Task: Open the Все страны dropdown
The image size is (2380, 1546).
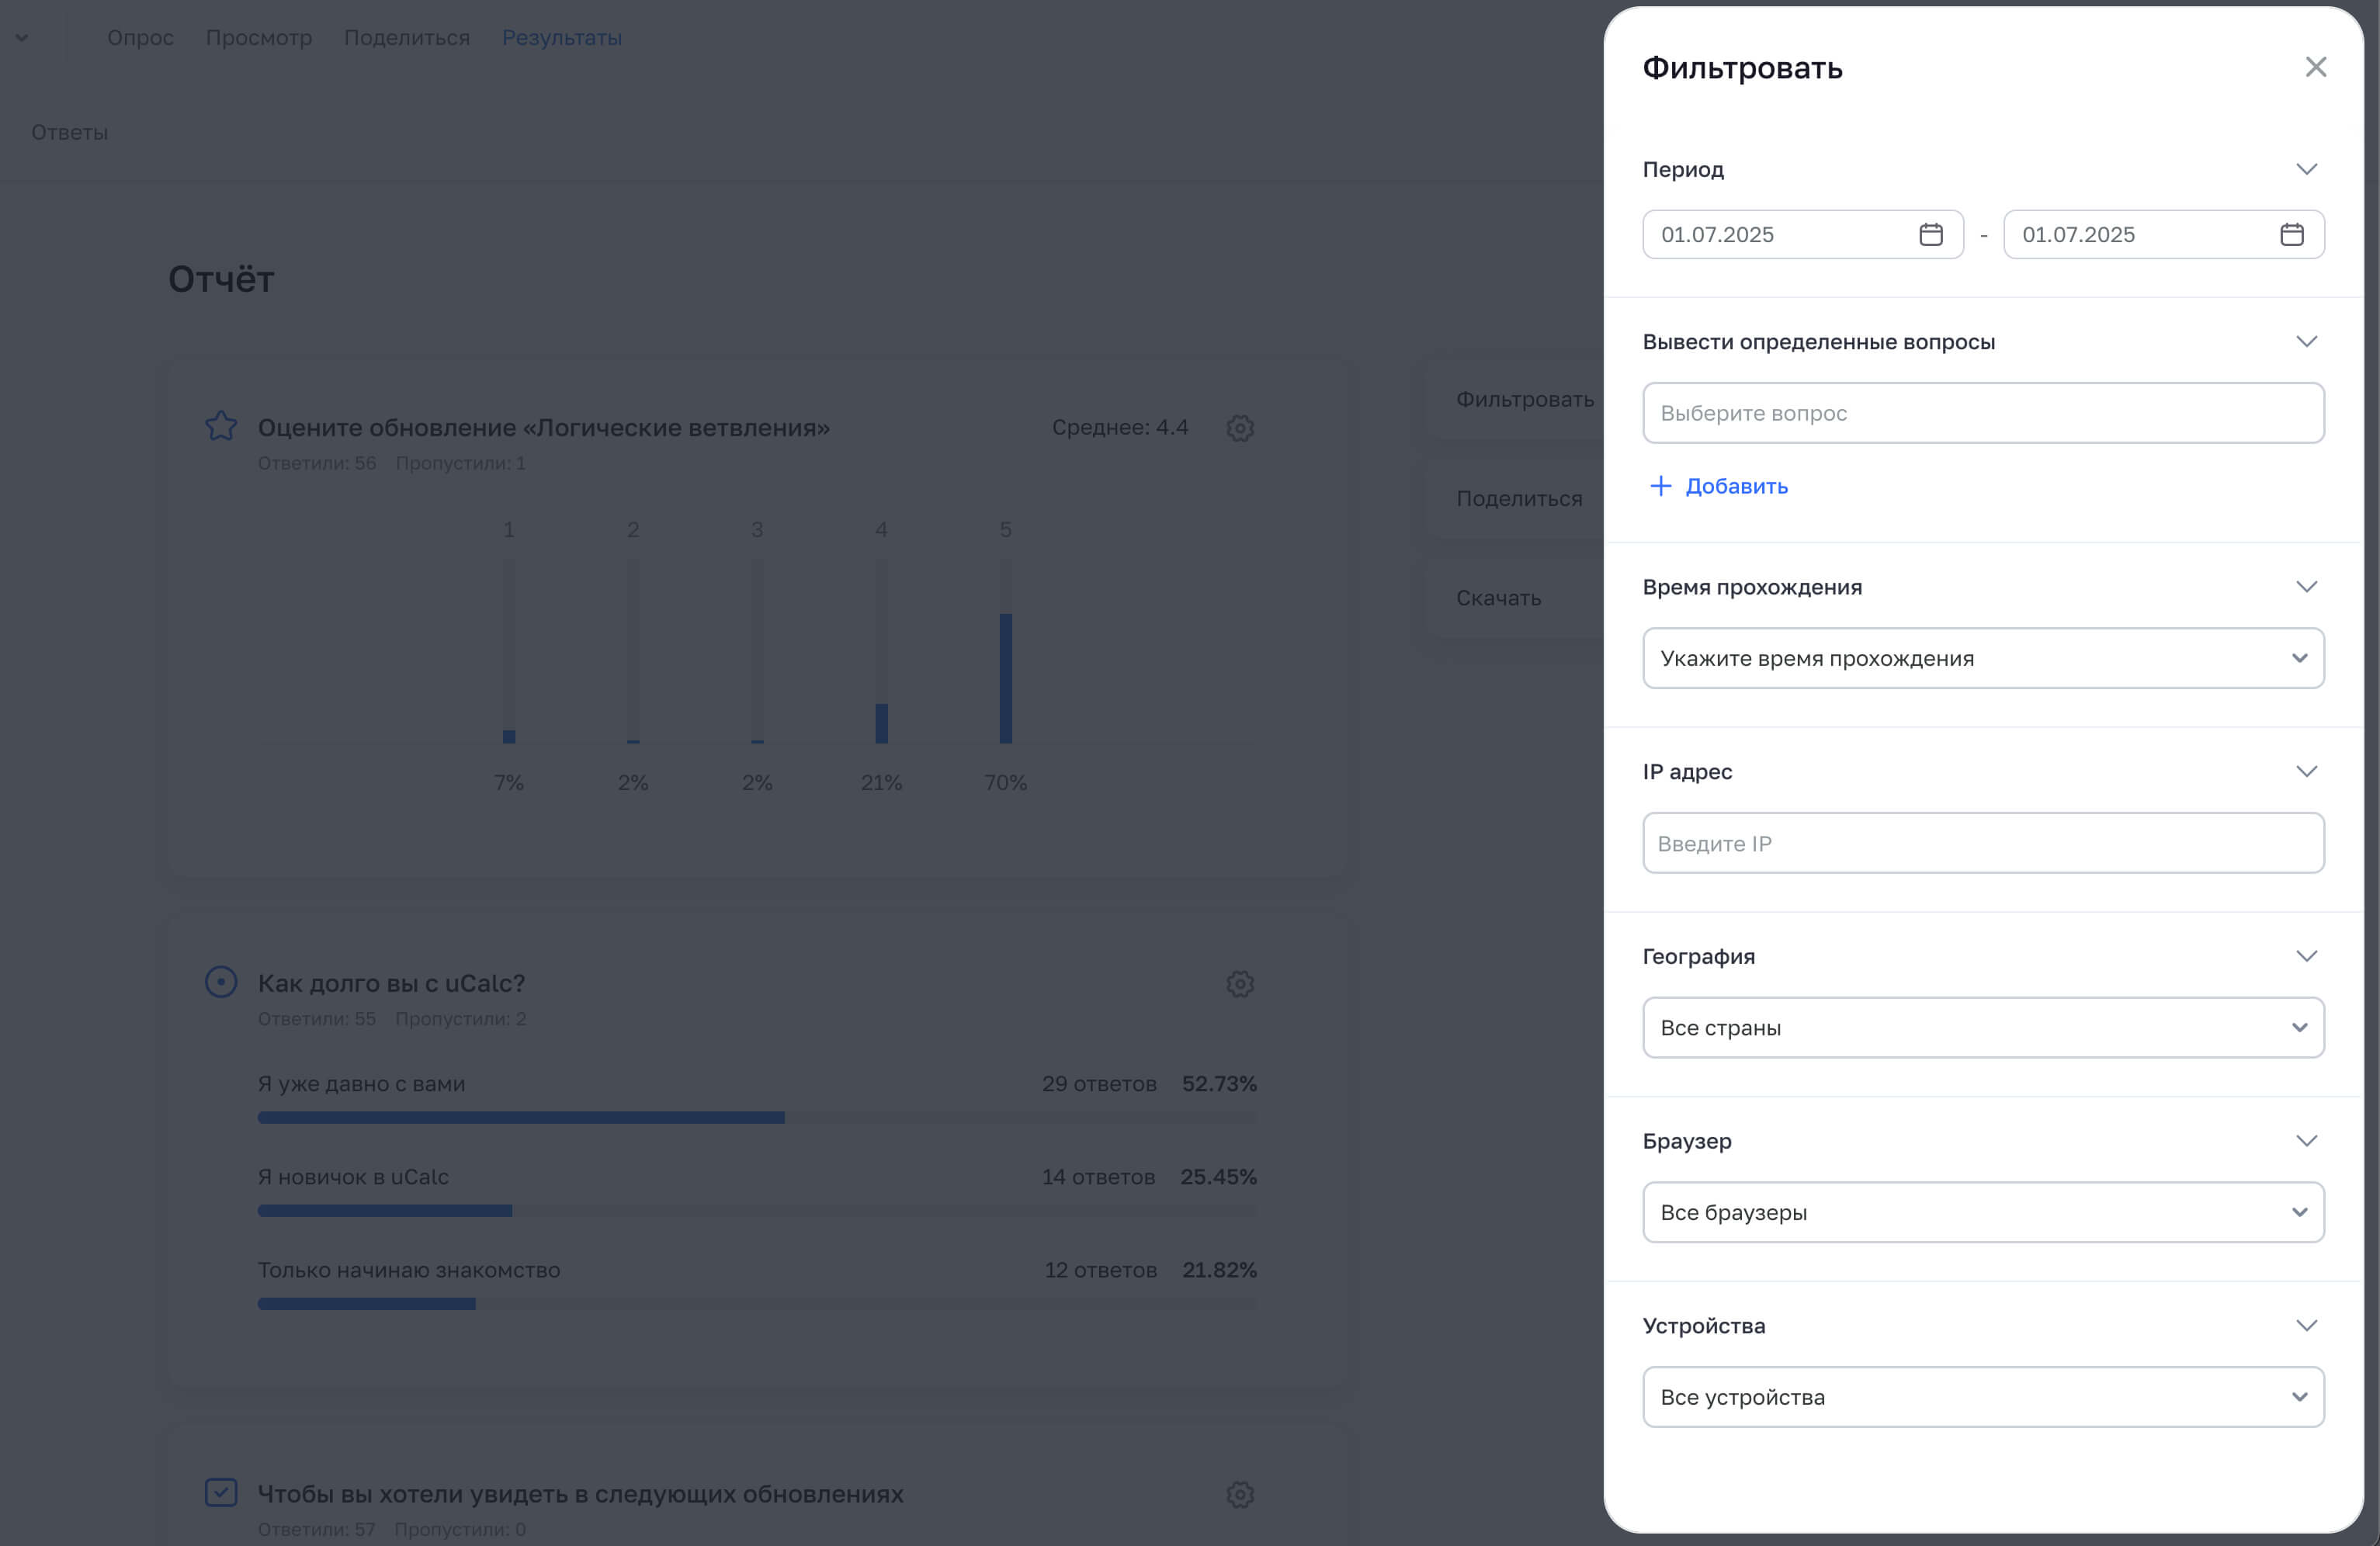Action: coord(1983,1027)
